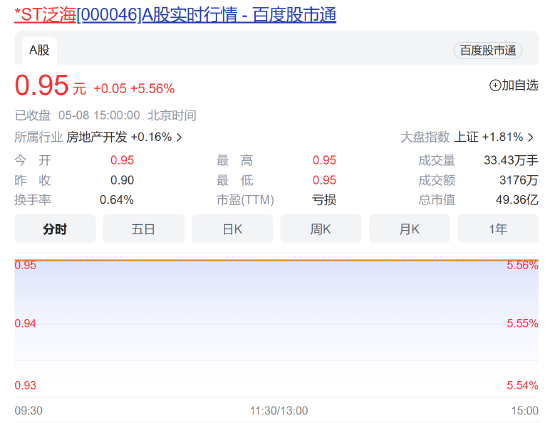Viewport: 550px width, 423px height.
Task: Switch to the 周K chart tab
Action: pos(321,229)
